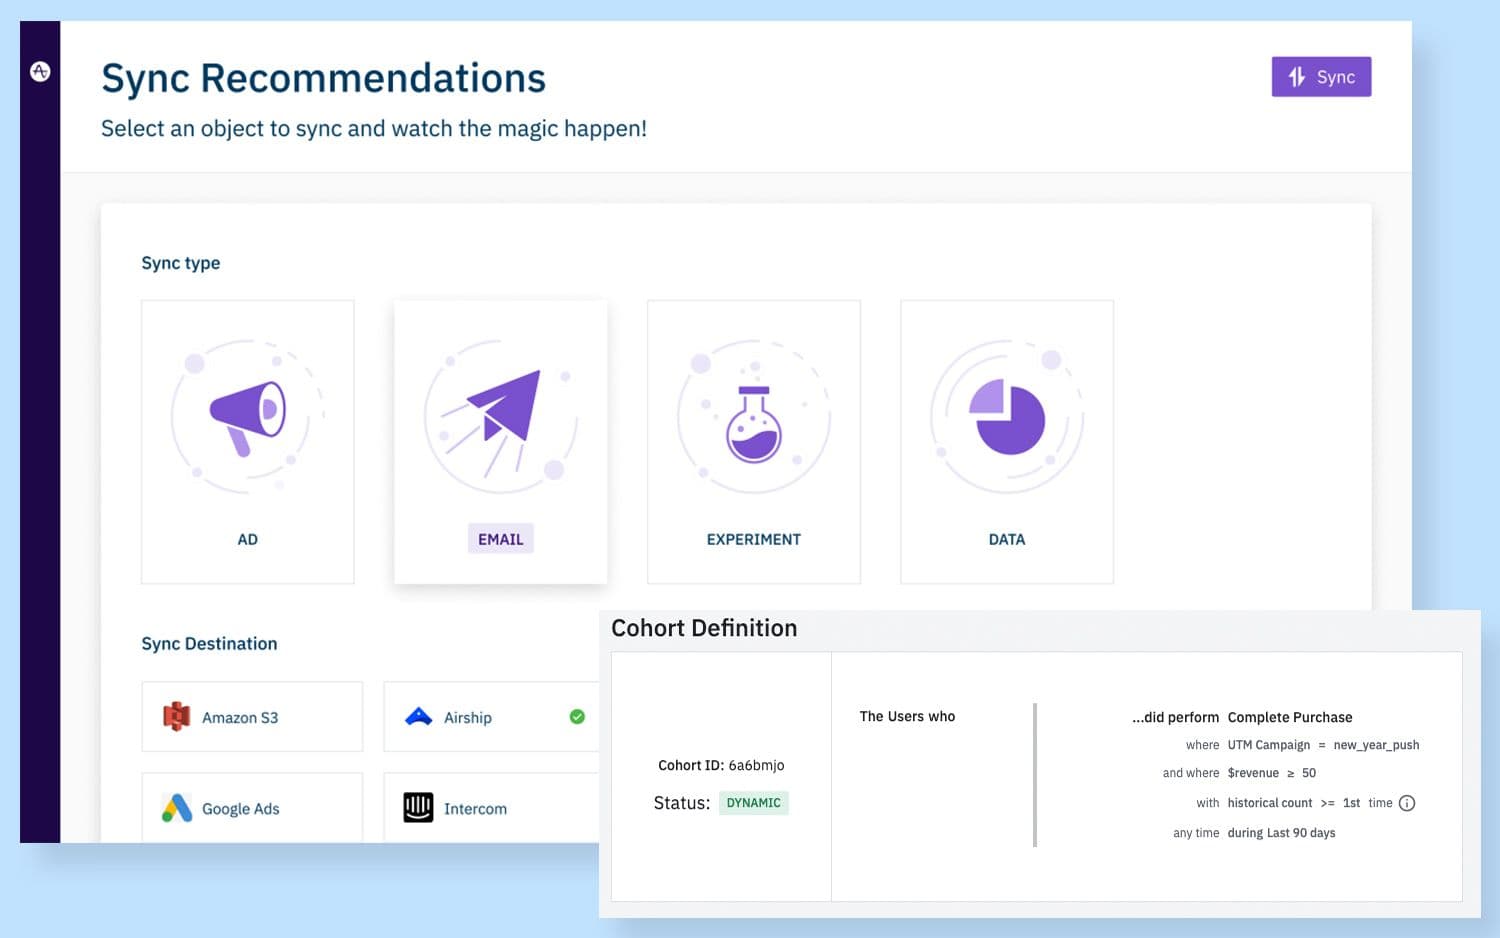This screenshot has width=1500, height=938.
Task: Open the Complete Purchase event selector
Action: pyautogui.click(x=1289, y=717)
